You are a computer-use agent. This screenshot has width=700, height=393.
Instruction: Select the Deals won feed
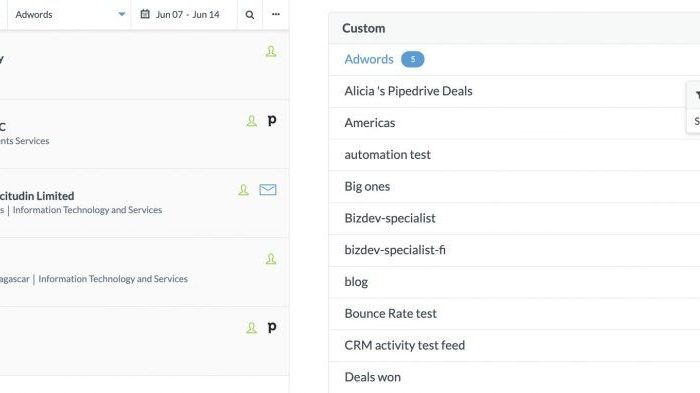click(x=514, y=377)
